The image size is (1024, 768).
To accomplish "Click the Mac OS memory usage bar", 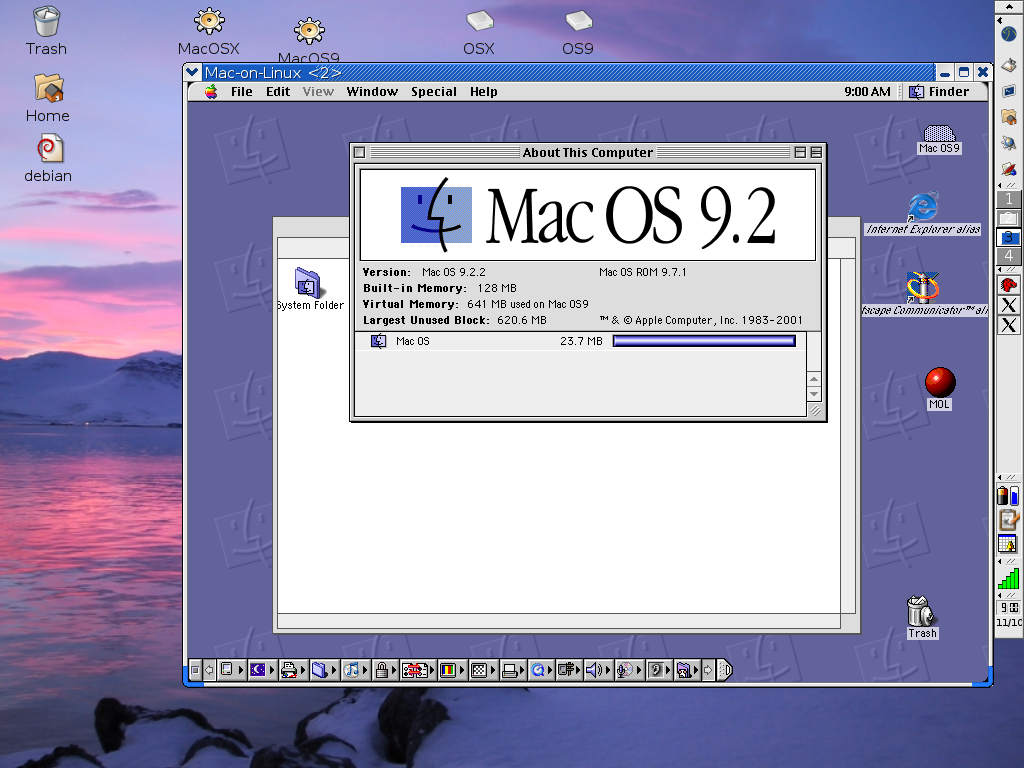I will tap(704, 341).
